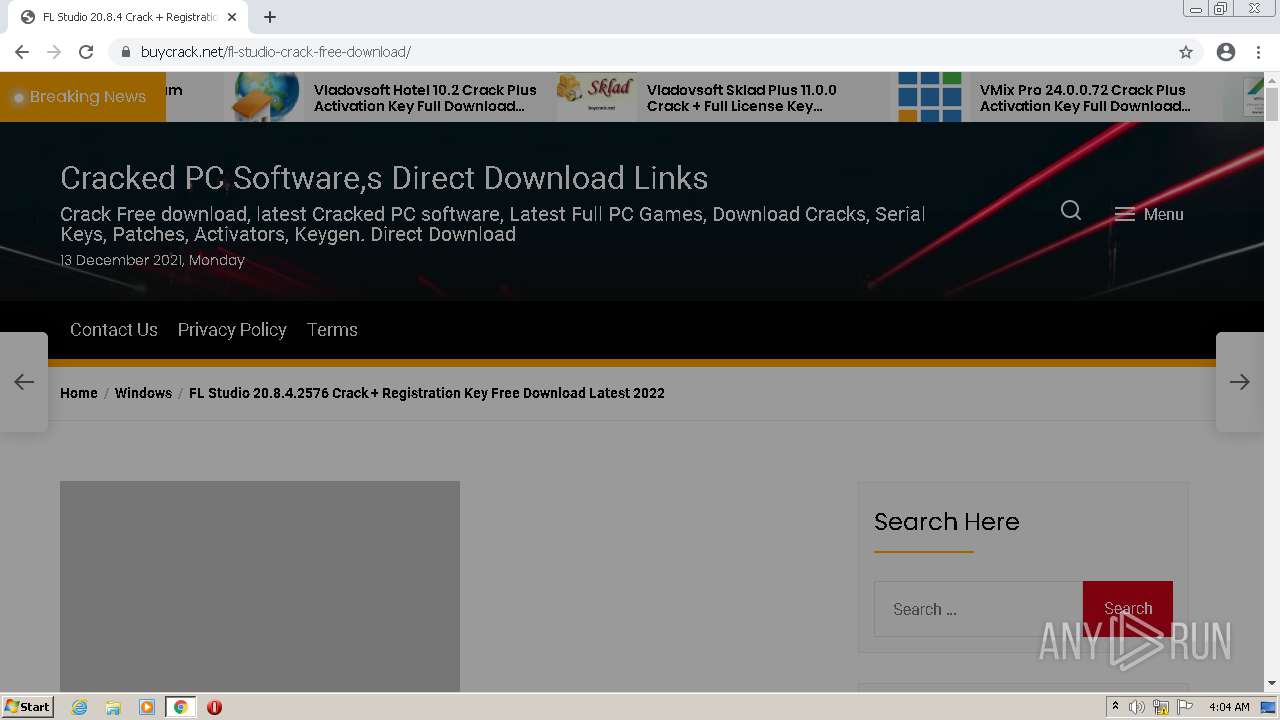Show hidden system tray icons
1280x720 pixels.
click(x=1116, y=707)
